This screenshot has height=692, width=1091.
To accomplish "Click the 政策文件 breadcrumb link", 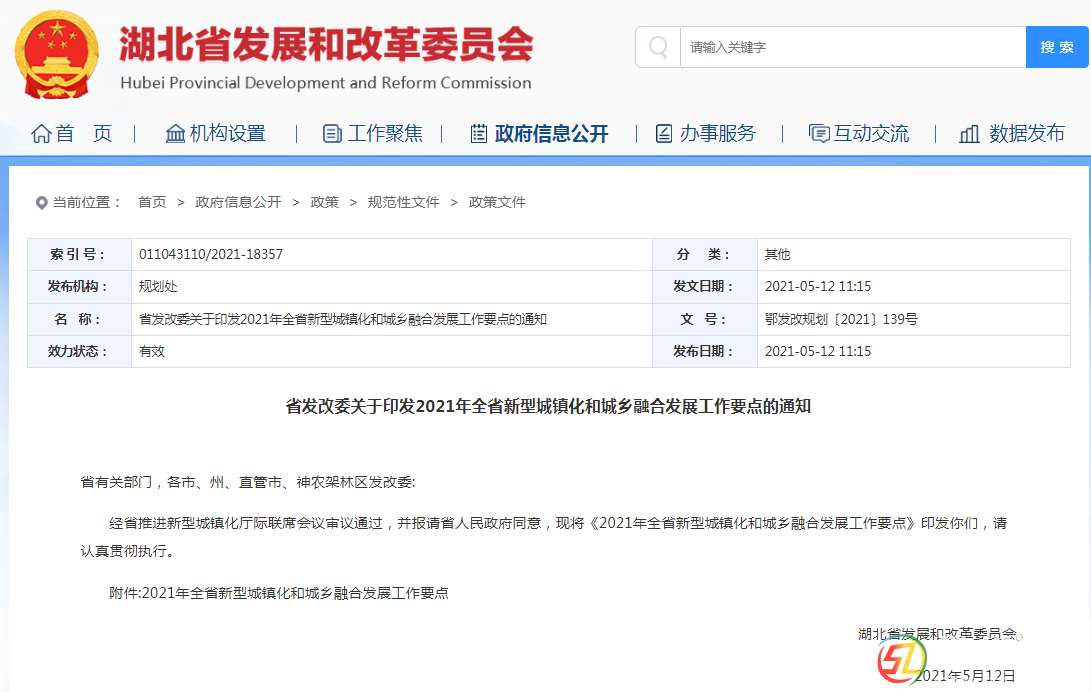I will [x=497, y=202].
